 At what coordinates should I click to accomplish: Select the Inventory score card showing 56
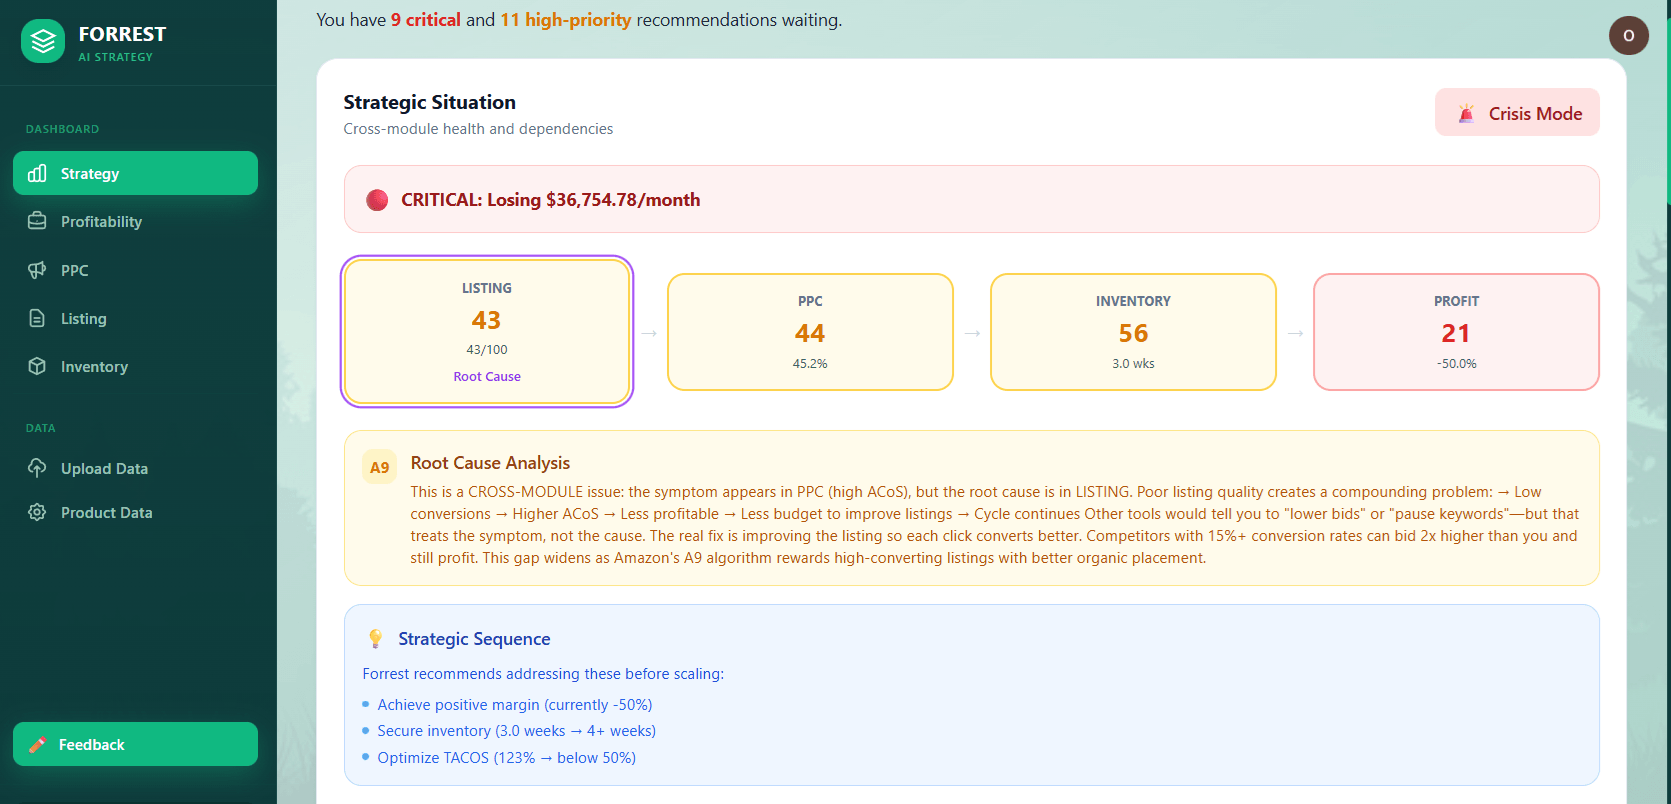click(1133, 332)
